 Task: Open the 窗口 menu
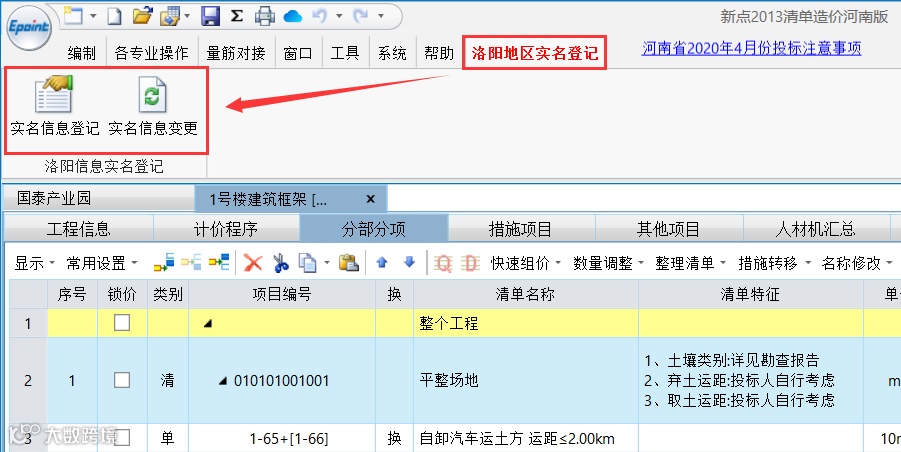pyautogui.click(x=298, y=53)
